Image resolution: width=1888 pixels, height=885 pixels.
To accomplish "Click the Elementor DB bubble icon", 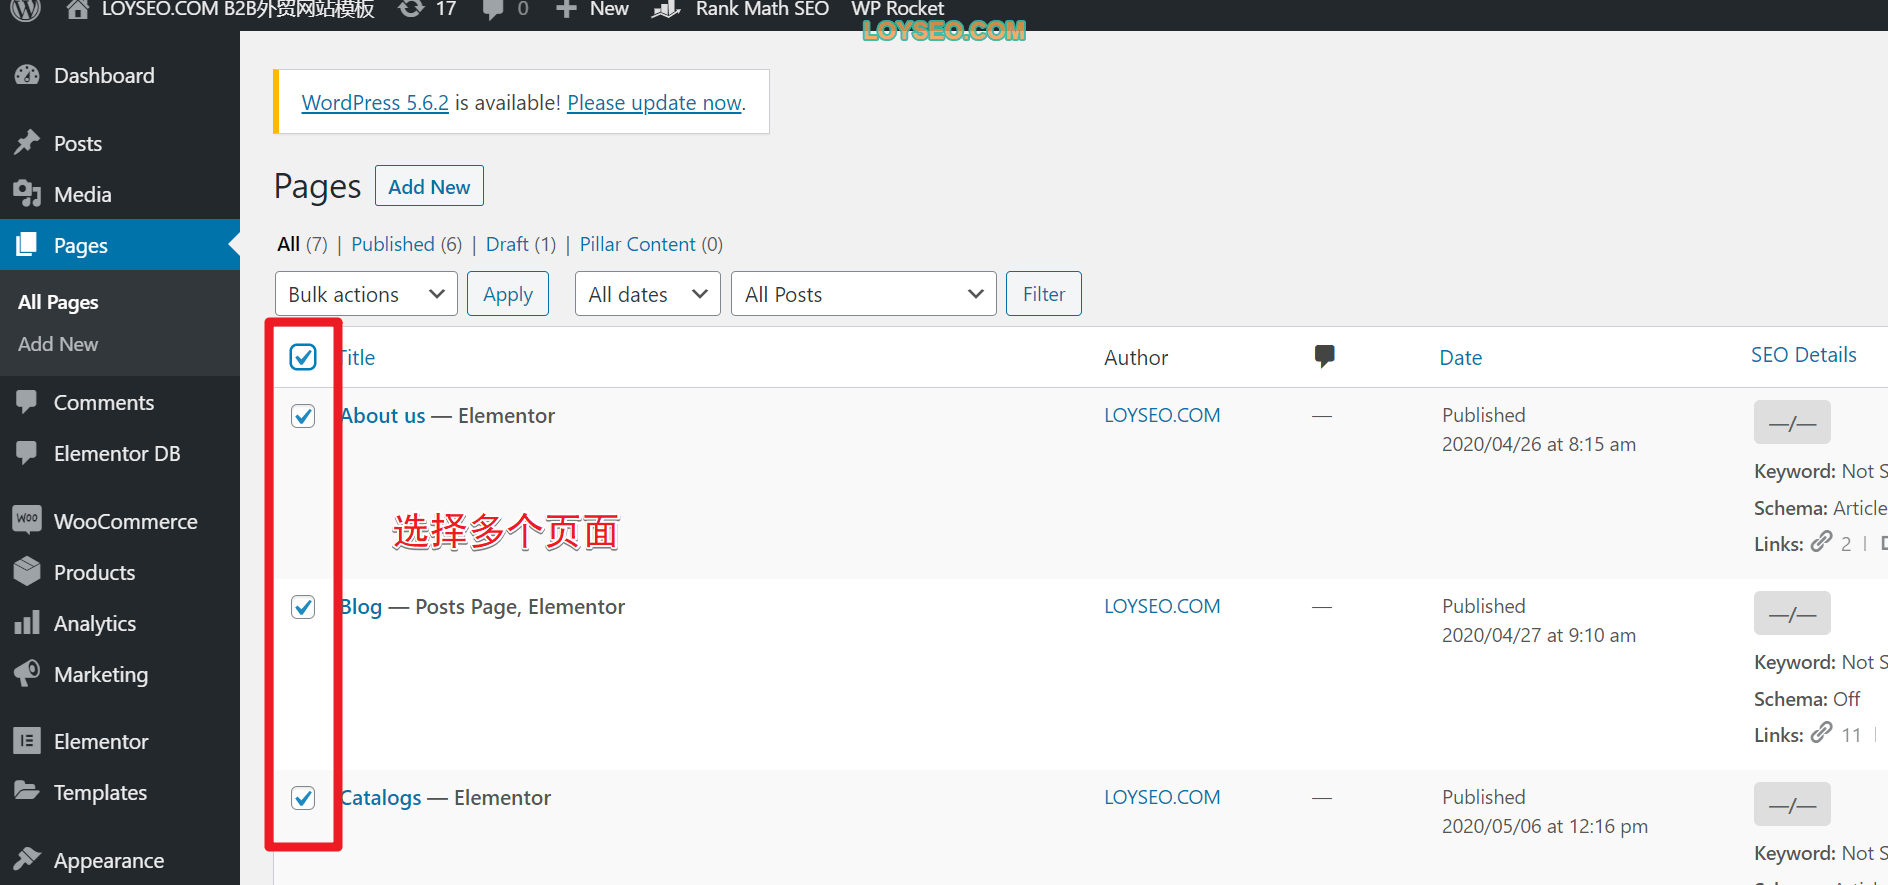I will (27, 453).
